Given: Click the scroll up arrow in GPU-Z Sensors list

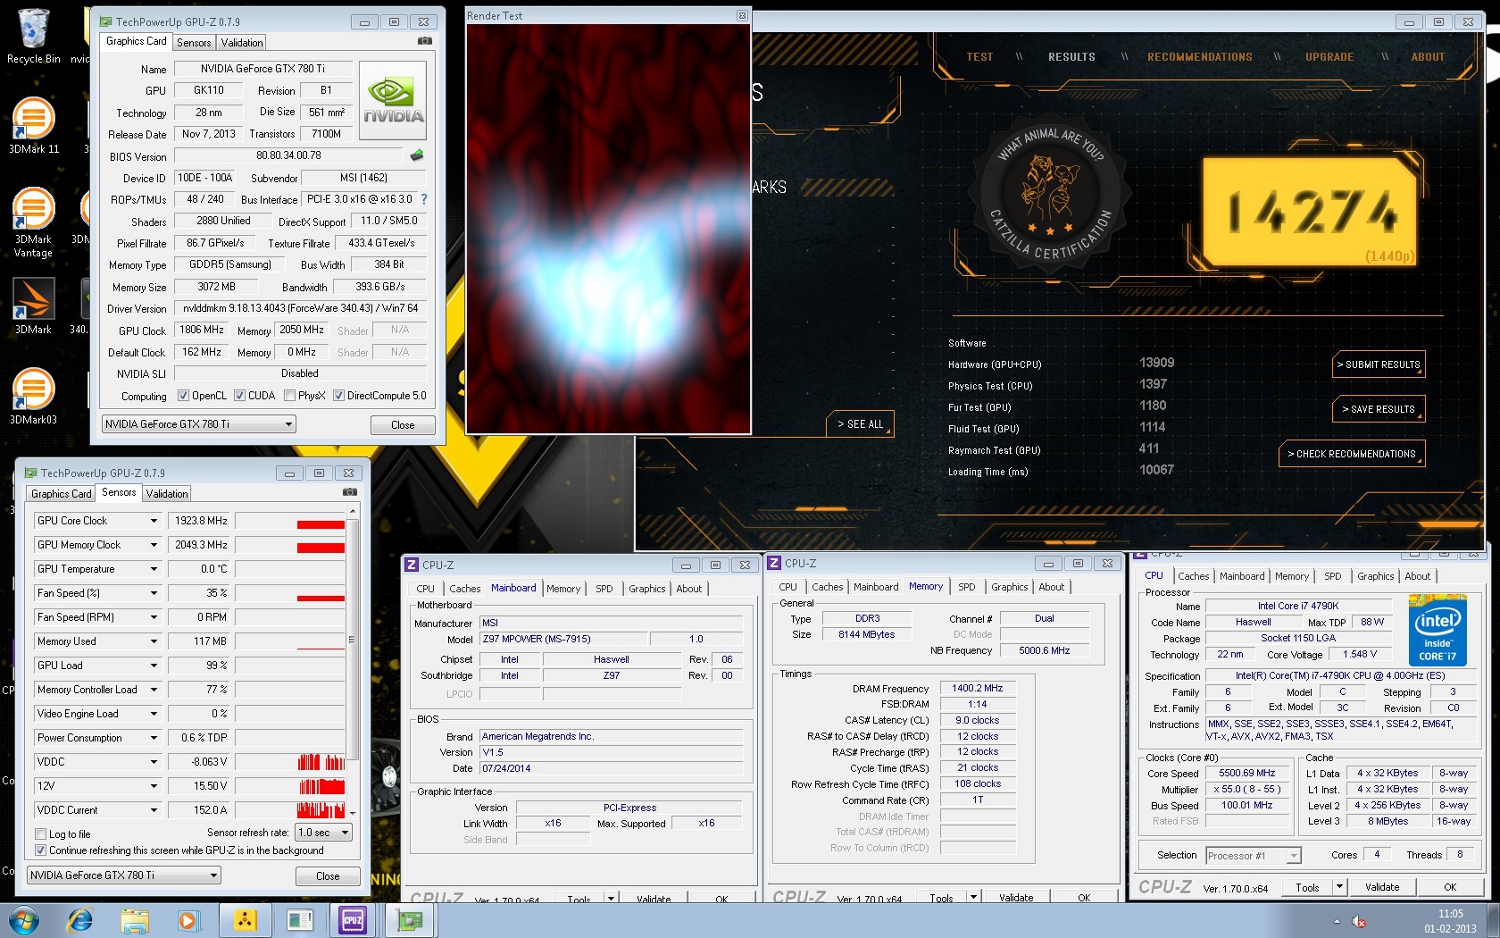Looking at the screenshot, I should (x=352, y=511).
